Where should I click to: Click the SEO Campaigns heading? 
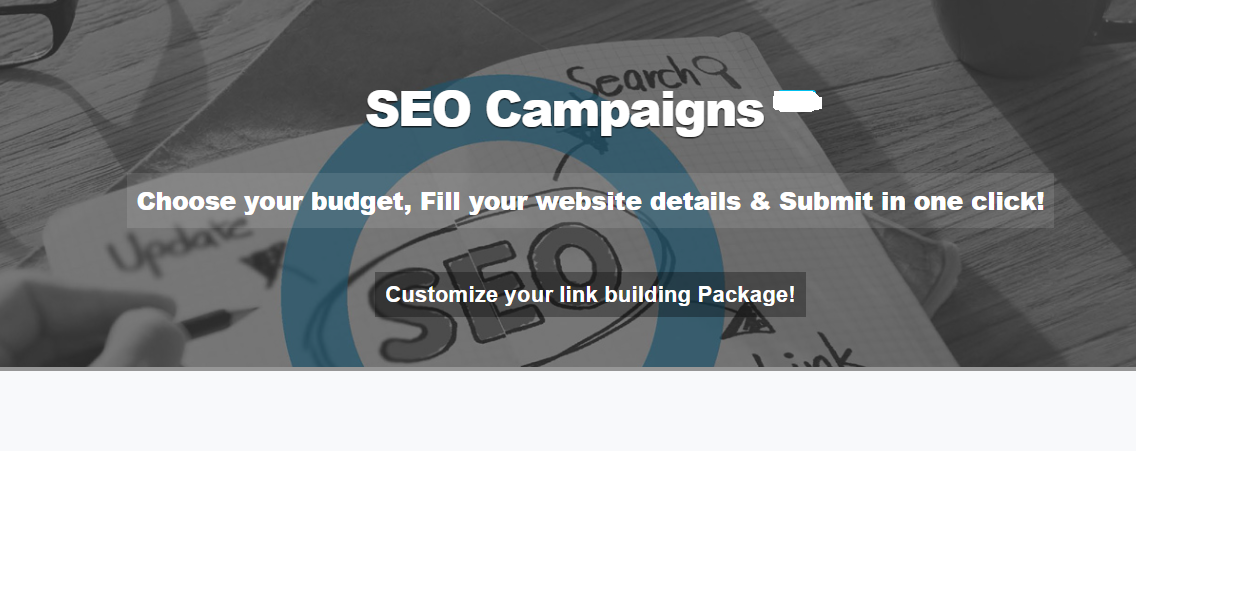(564, 109)
